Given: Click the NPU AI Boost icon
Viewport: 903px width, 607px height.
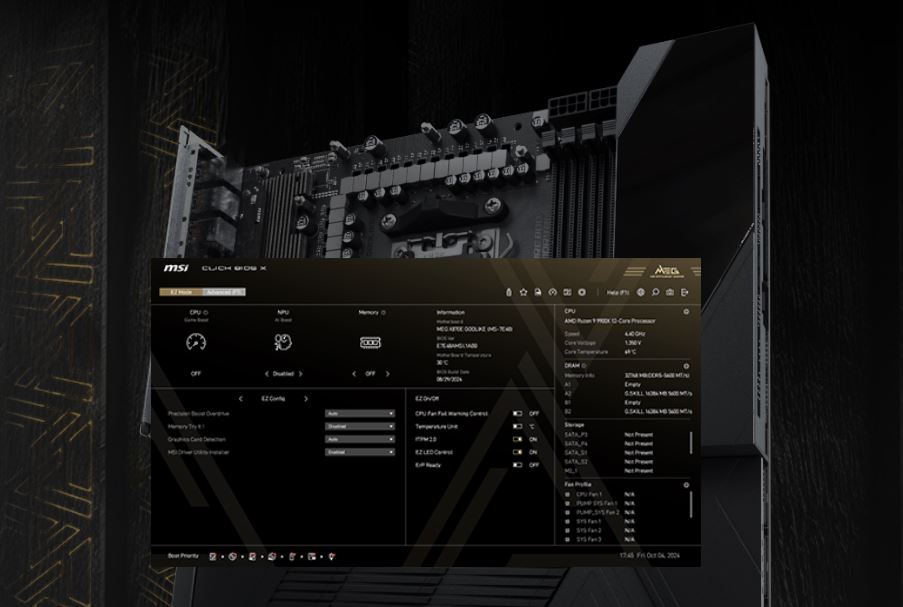Looking at the screenshot, I should (x=283, y=342).
